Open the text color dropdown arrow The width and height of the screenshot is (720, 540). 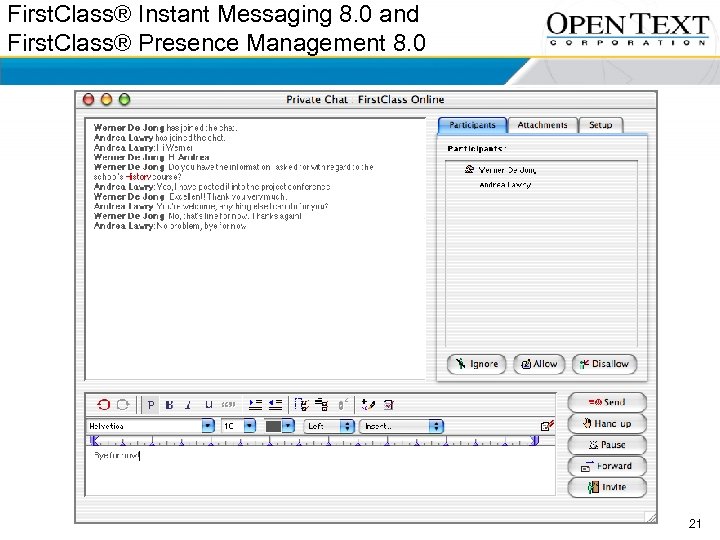(288, 426)
